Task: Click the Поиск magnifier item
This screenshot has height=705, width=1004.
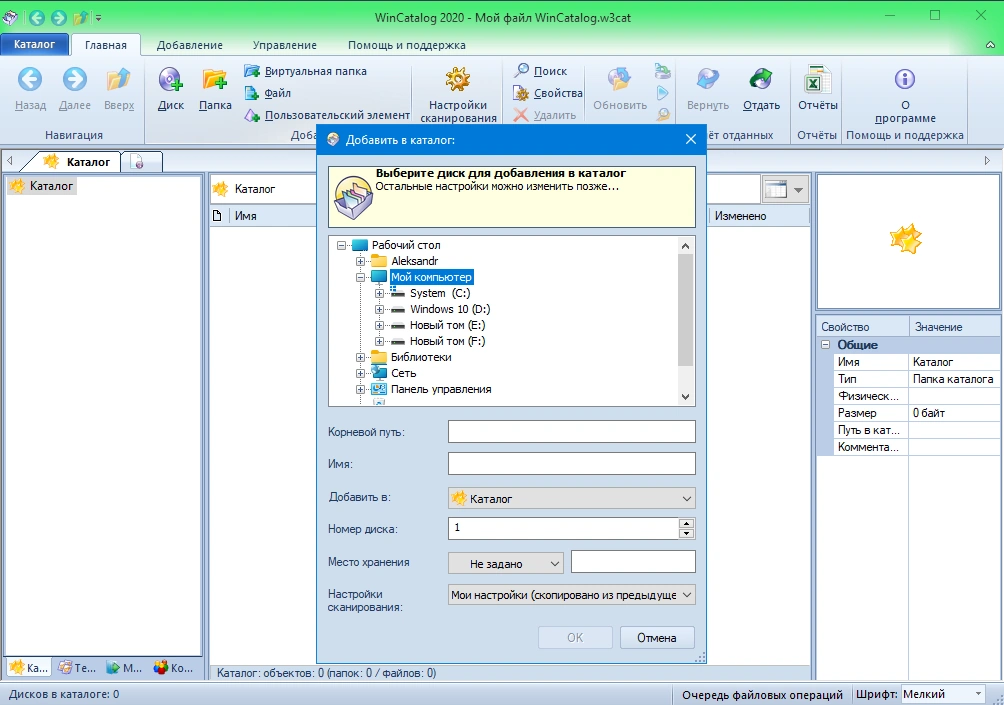Action: (541, 71)
